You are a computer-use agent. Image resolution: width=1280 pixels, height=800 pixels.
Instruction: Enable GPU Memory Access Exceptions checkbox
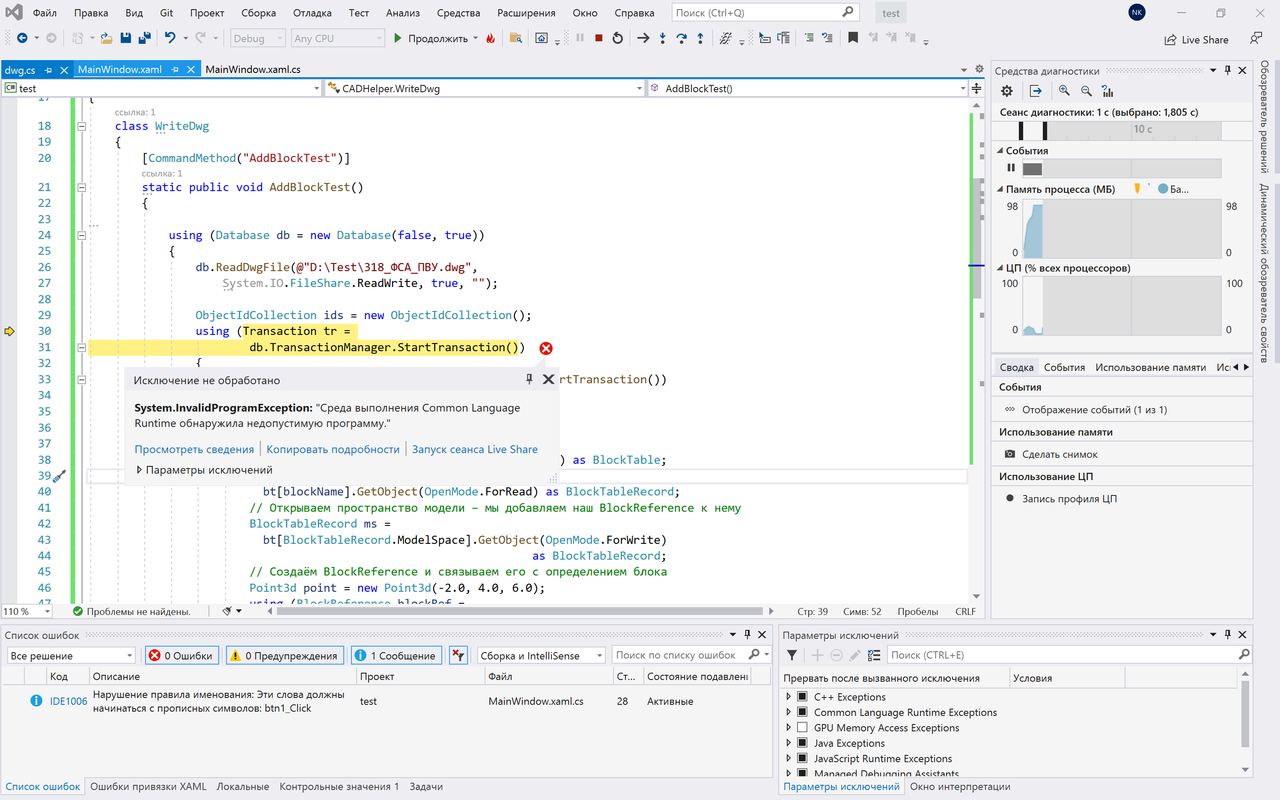[802, 728]
